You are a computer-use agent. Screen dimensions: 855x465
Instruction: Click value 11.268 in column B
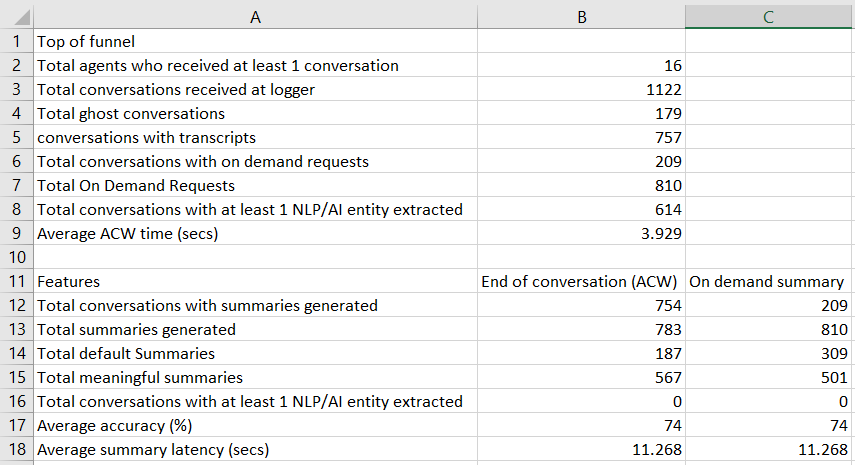point(581,449)
